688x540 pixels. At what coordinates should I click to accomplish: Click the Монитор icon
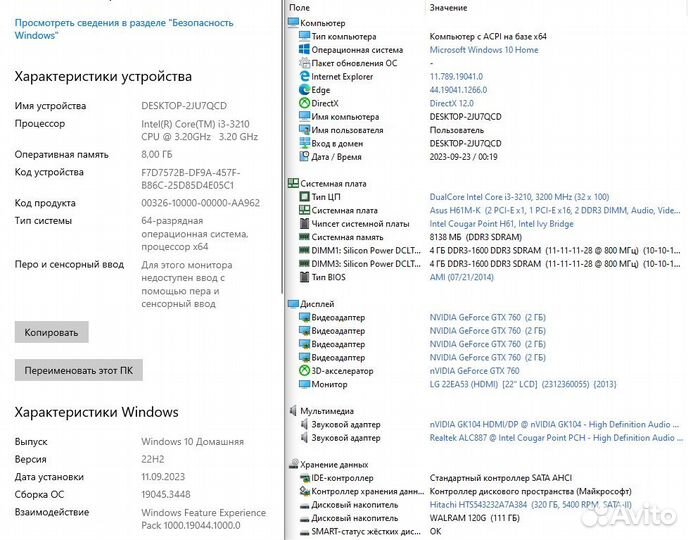[x=304, y=384]
